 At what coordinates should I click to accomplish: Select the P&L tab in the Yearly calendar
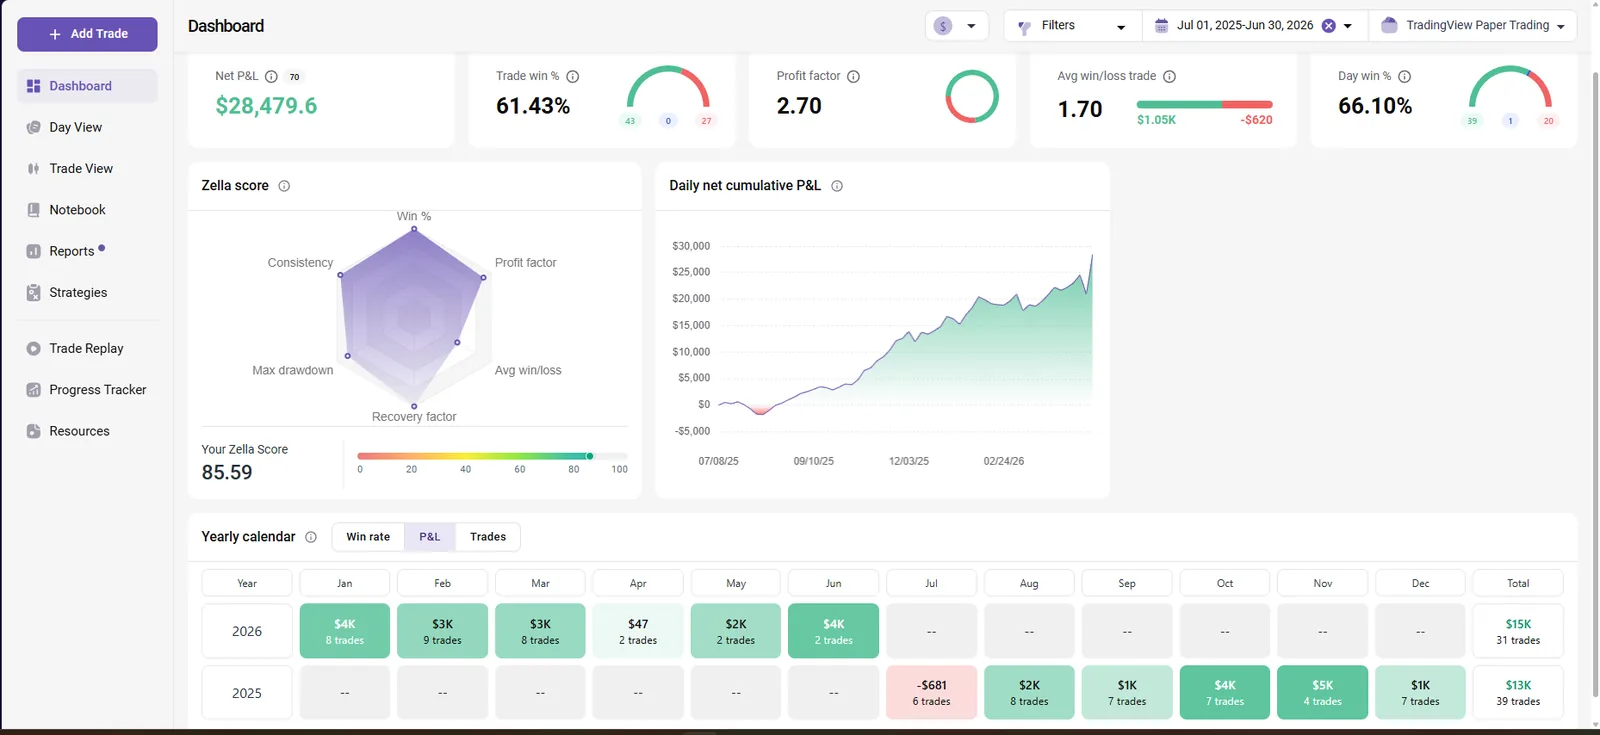click(430, 537)
